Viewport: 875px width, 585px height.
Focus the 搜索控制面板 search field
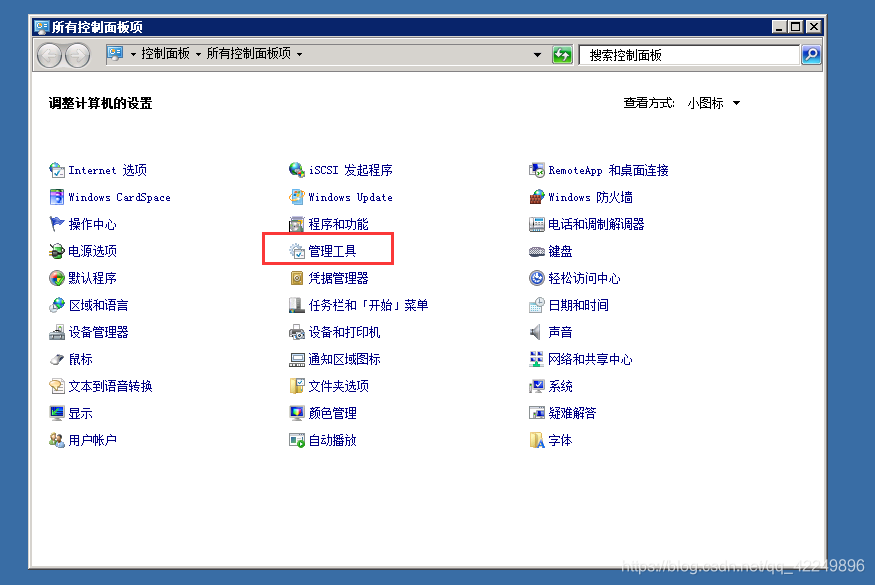(x=690, y=55)
